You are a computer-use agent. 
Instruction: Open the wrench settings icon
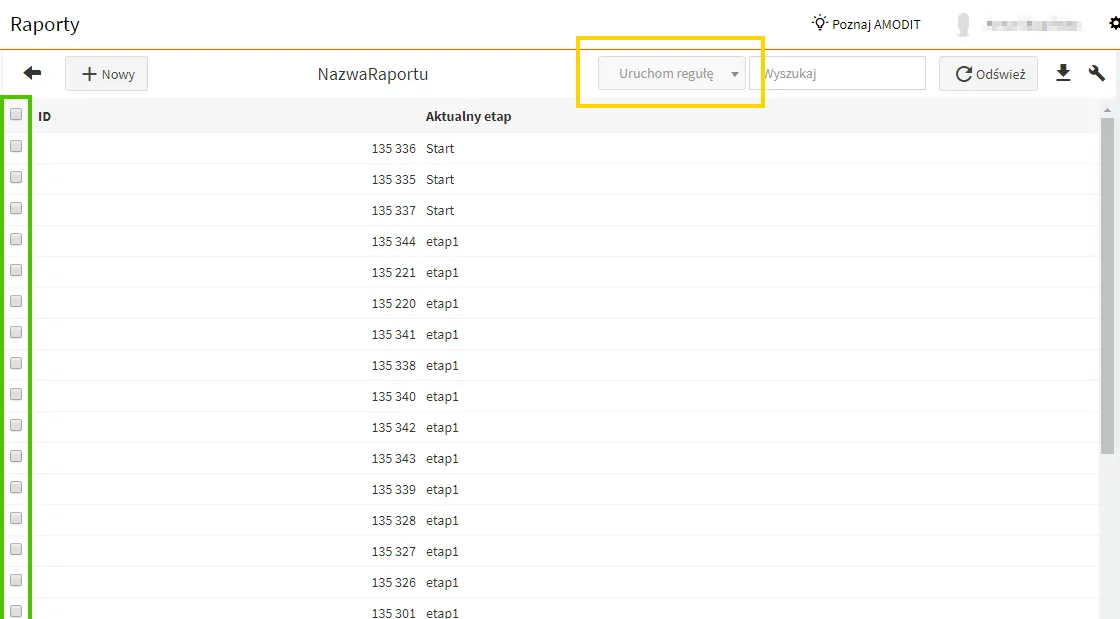click(1096, 73)
